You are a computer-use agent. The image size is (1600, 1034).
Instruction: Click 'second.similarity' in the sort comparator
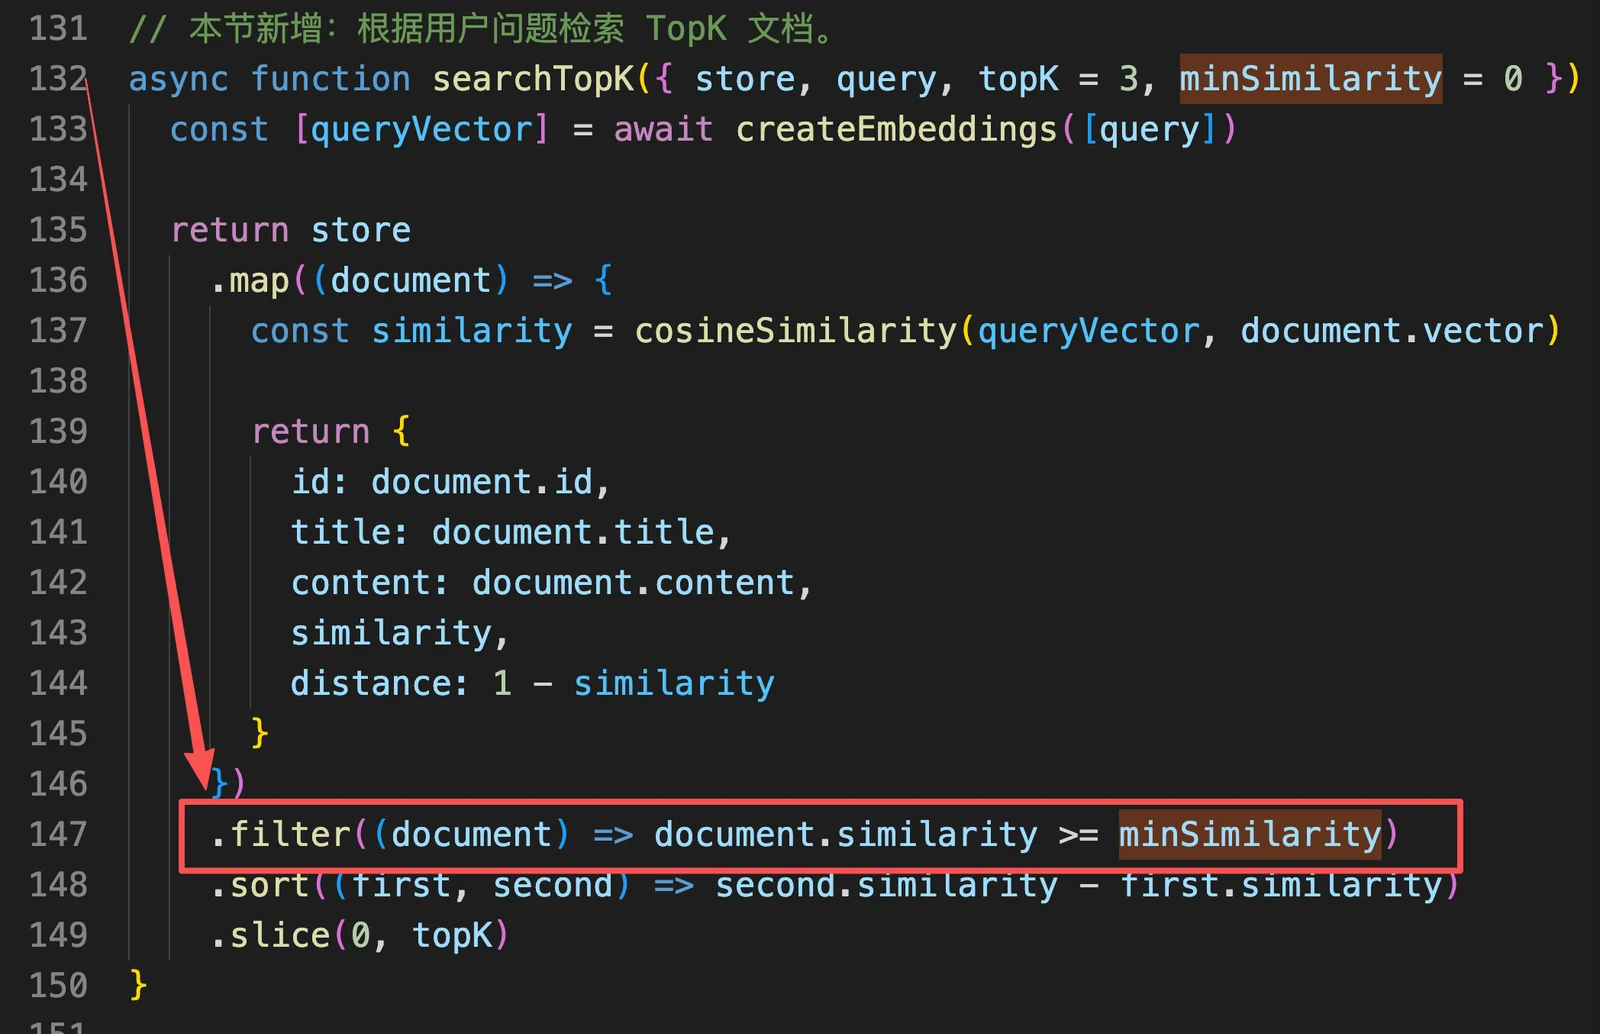(886, 884)
